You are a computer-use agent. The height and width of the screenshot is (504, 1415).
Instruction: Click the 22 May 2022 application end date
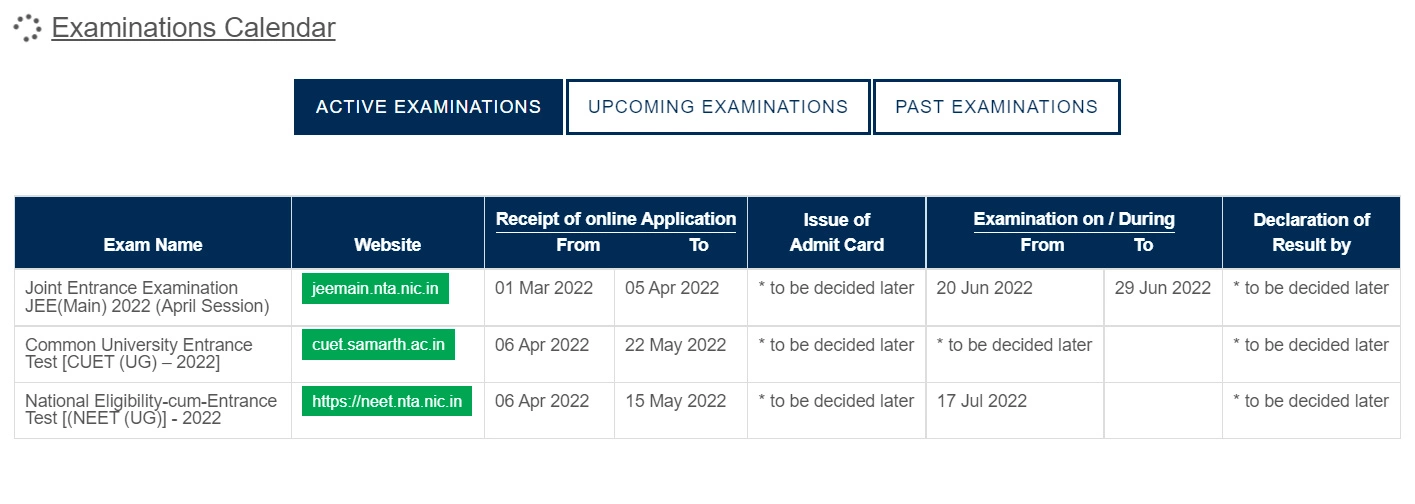[x=675, y=345]
